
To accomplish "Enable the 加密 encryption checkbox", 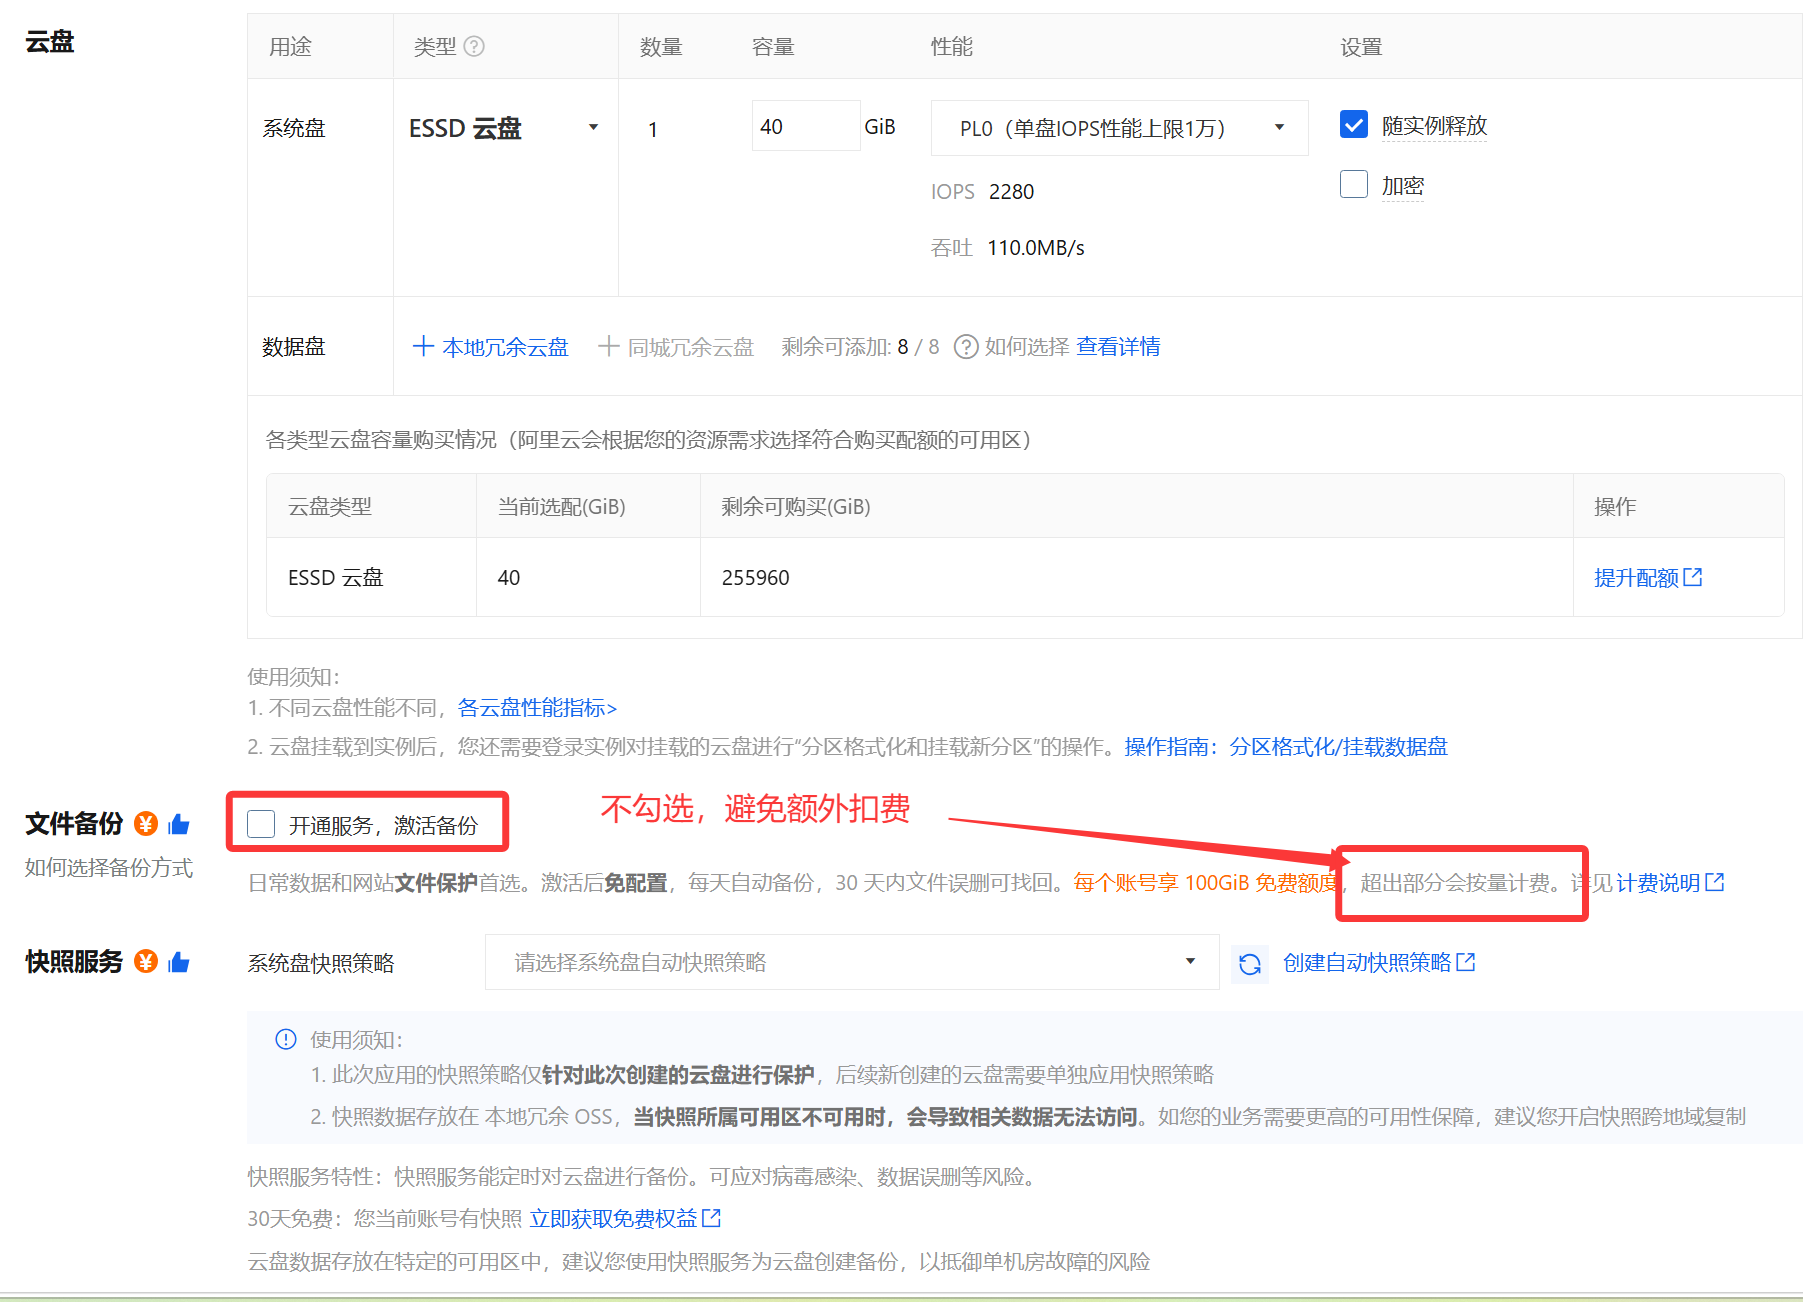I will click(x=1353, y=184).
